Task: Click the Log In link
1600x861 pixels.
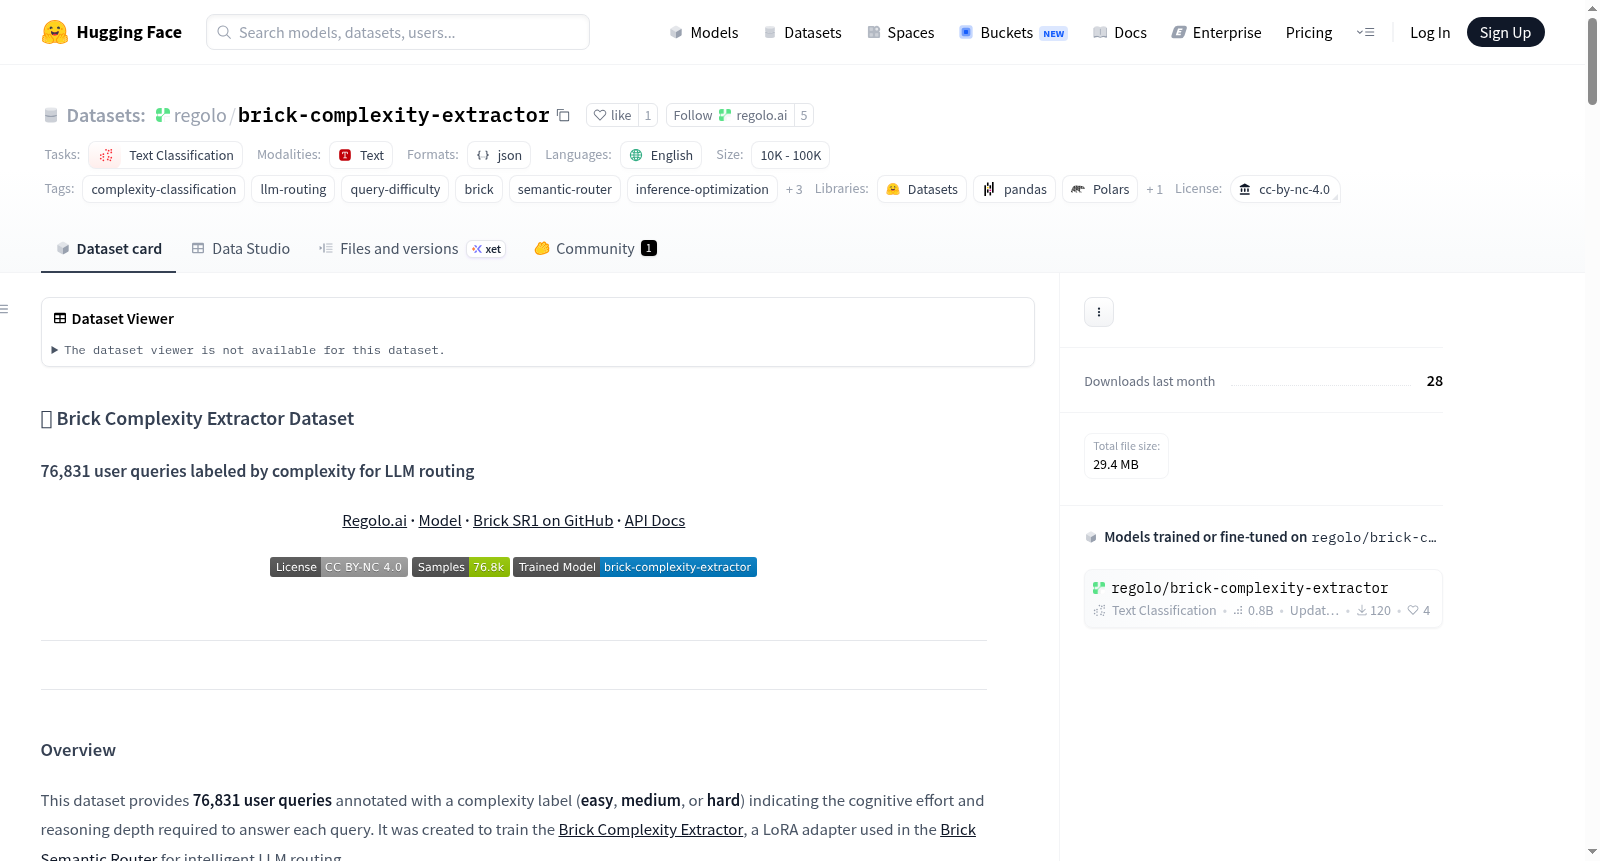Action: click(x=1430, y=32)
